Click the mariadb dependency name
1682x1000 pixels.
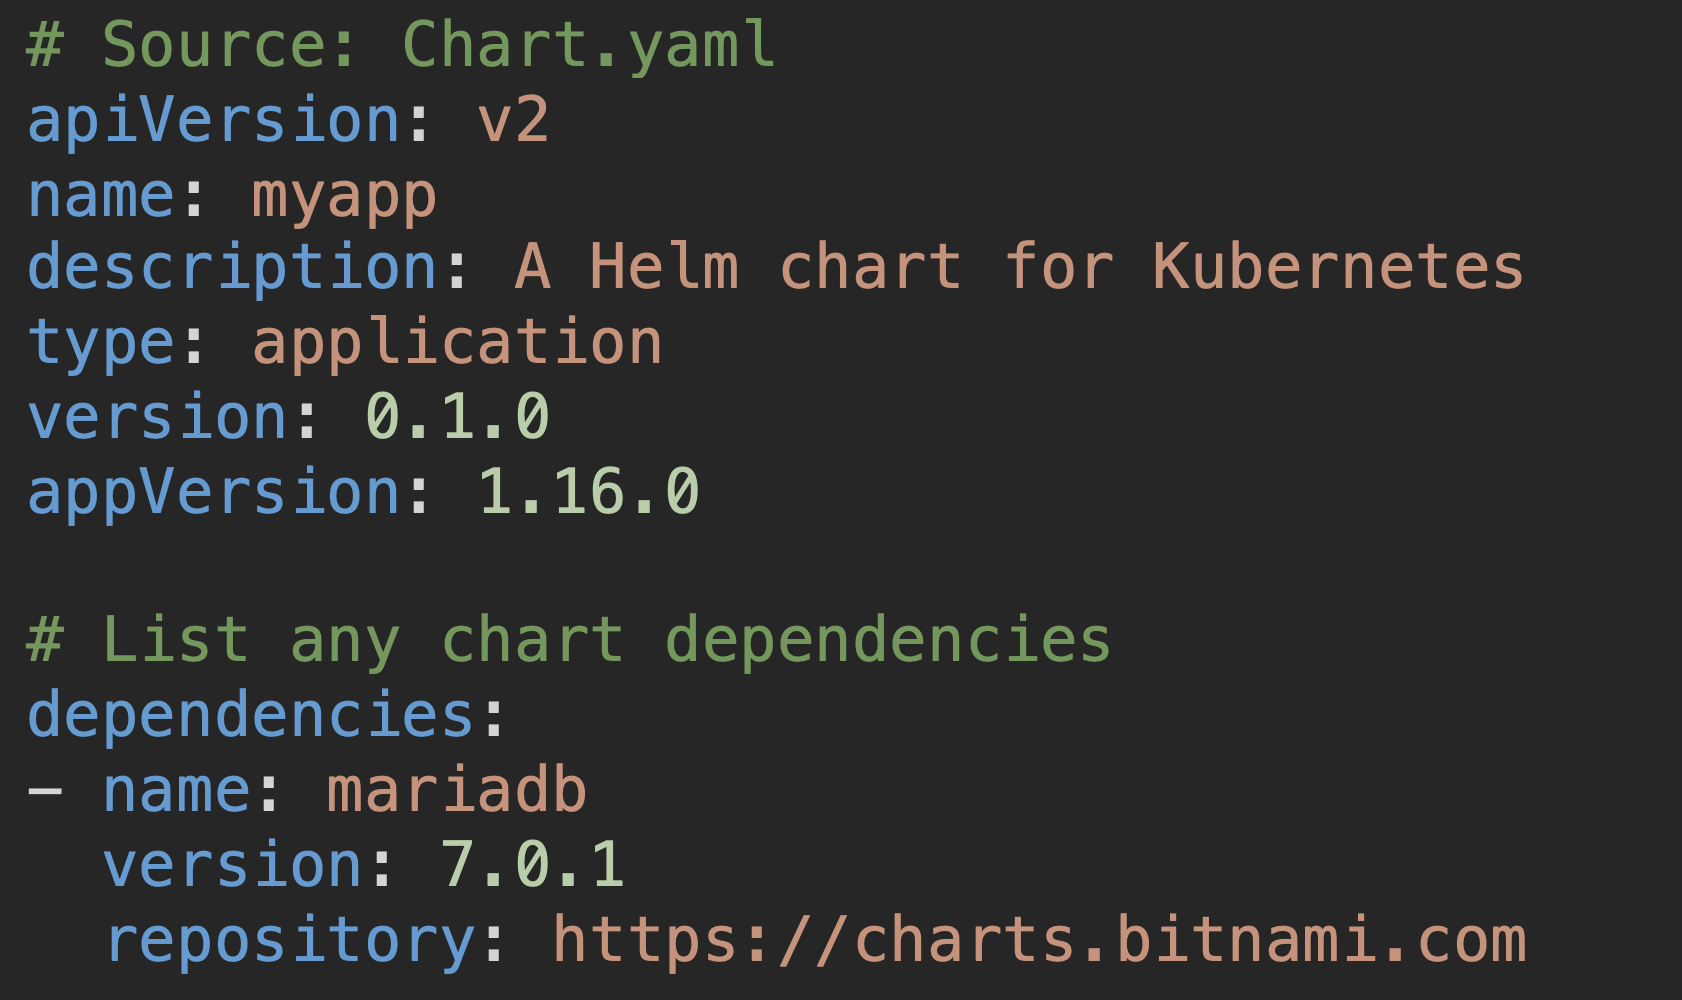[457, 790]
